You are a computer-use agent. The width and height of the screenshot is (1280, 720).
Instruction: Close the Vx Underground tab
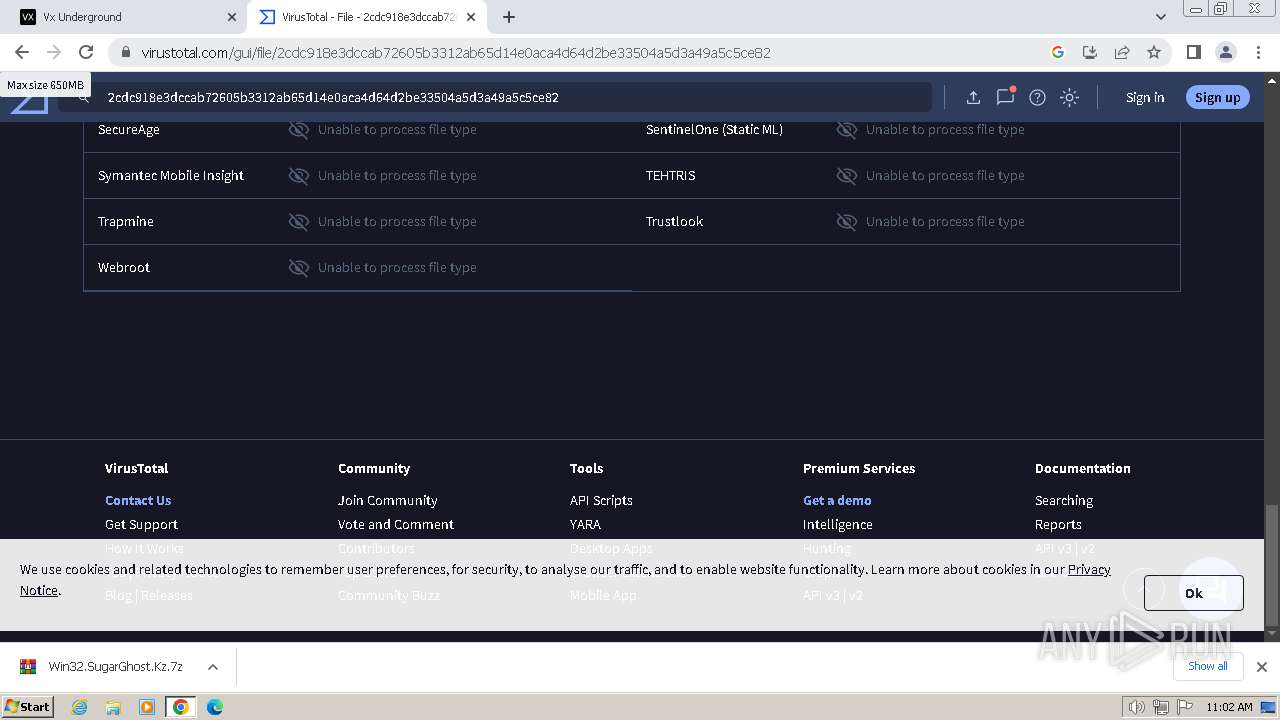pos(232,17)
